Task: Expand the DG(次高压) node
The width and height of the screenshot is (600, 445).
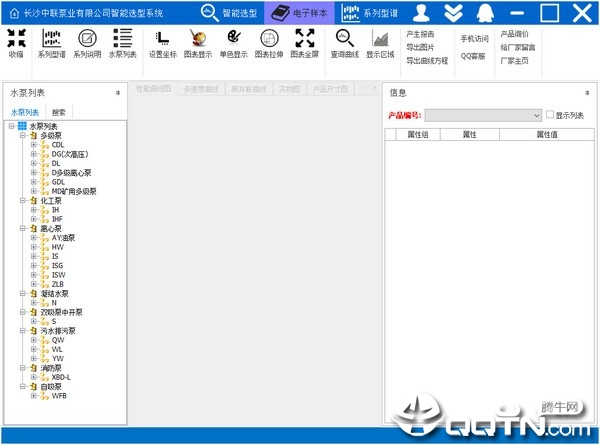Action: [34, 154]
